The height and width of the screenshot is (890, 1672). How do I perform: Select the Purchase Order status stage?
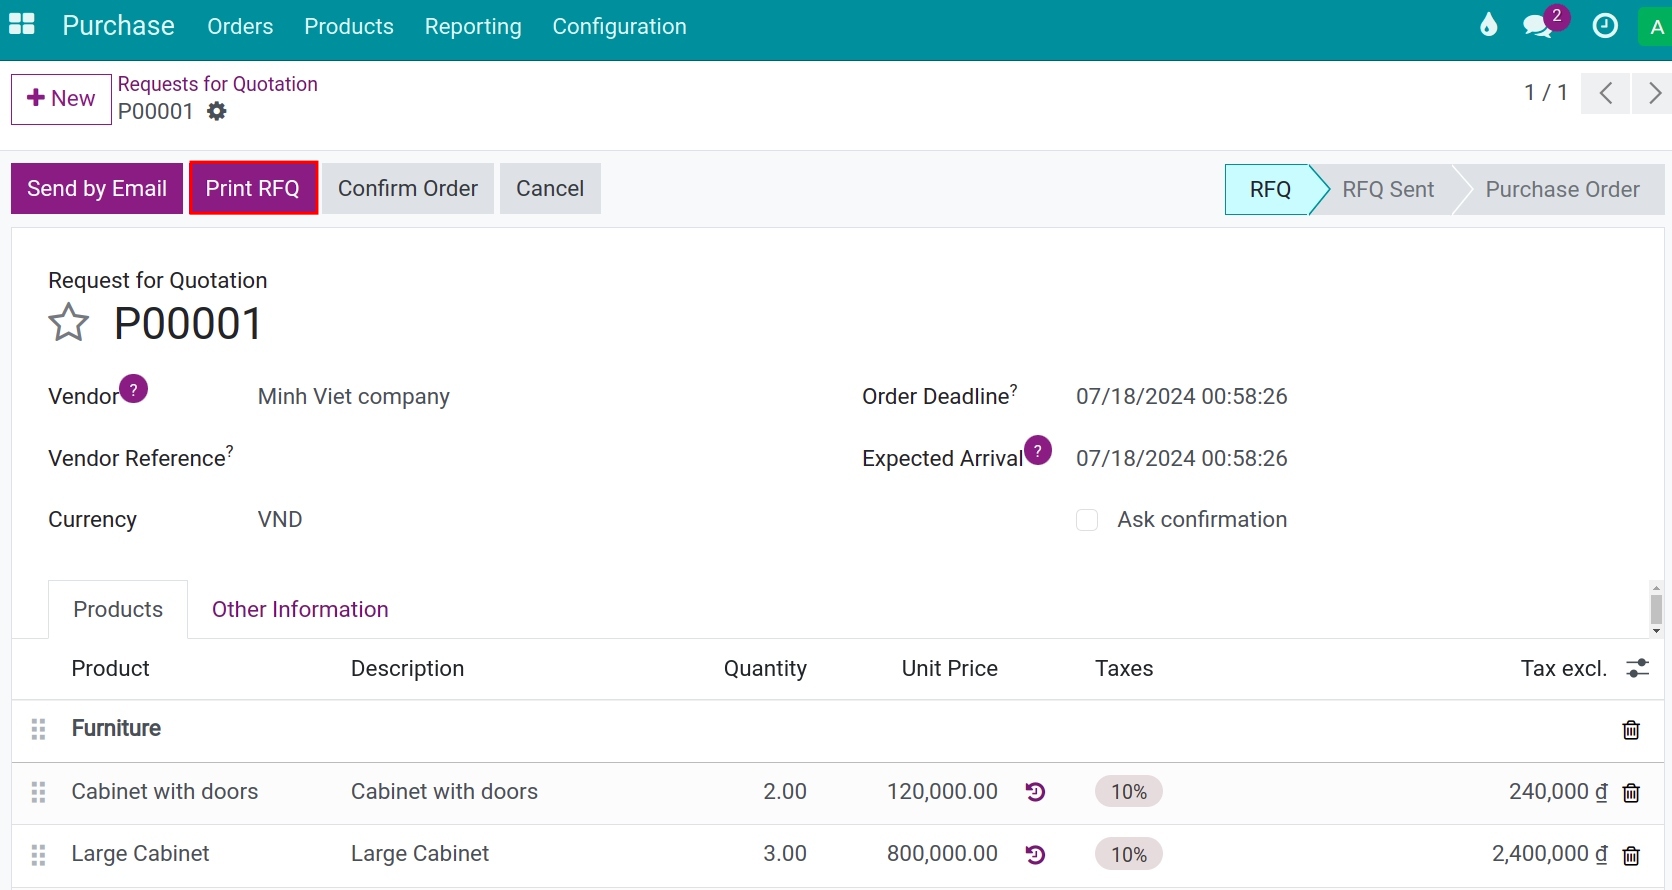(1562, 190)
